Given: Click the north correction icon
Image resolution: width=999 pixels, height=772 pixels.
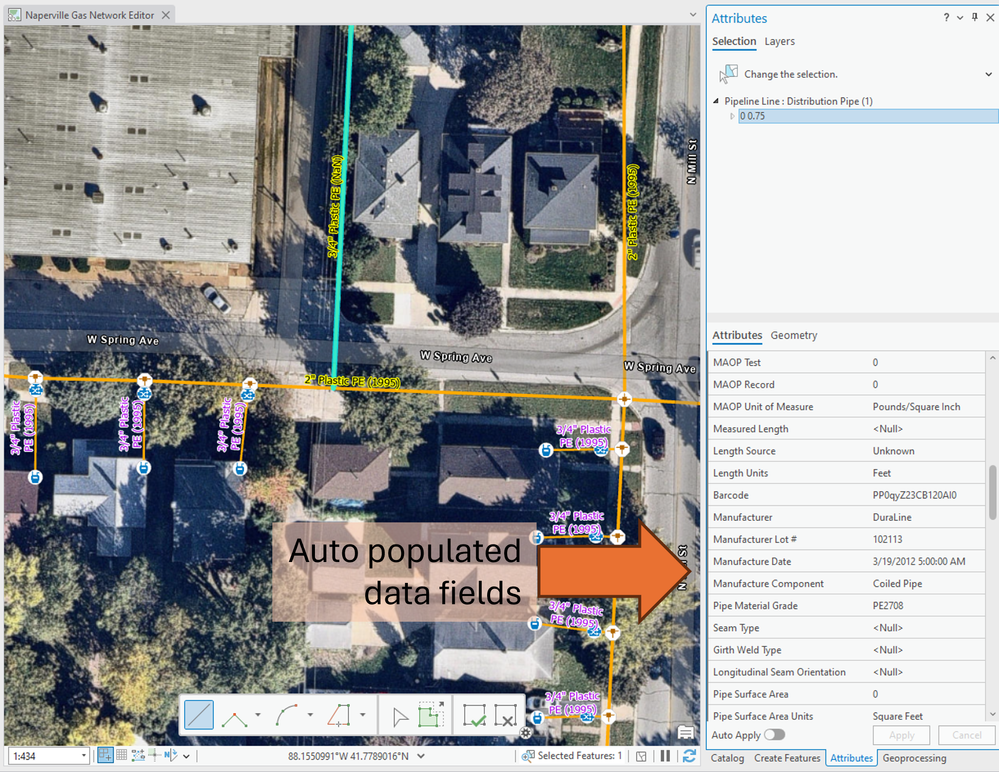Looking at the screenshot, I should 170,755.
